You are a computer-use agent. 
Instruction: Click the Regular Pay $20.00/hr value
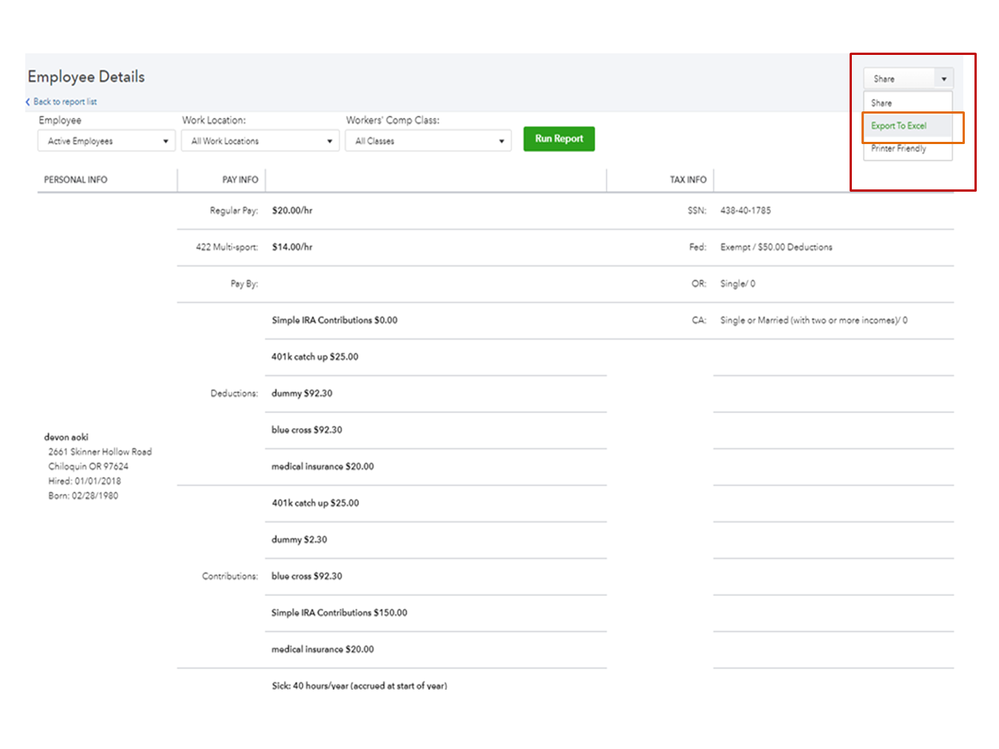[x=299, y=211]
